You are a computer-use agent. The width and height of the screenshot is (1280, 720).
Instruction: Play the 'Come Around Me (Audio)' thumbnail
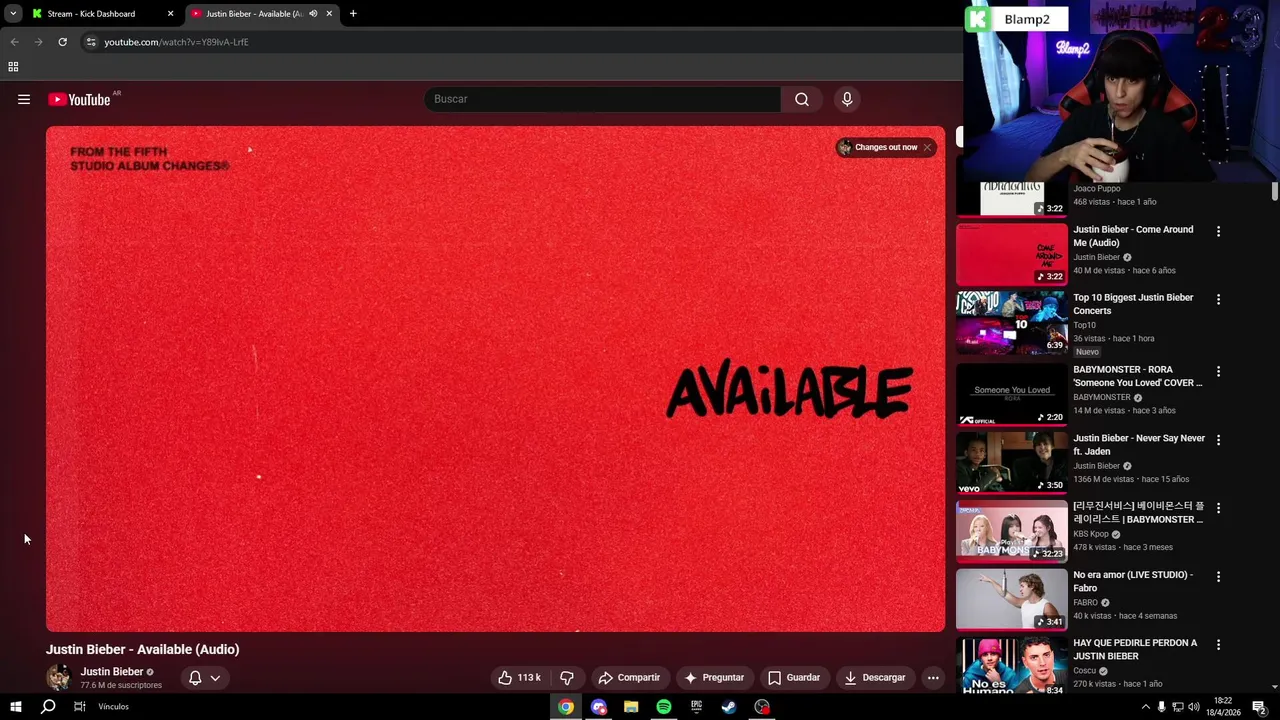coord(1011,254)
